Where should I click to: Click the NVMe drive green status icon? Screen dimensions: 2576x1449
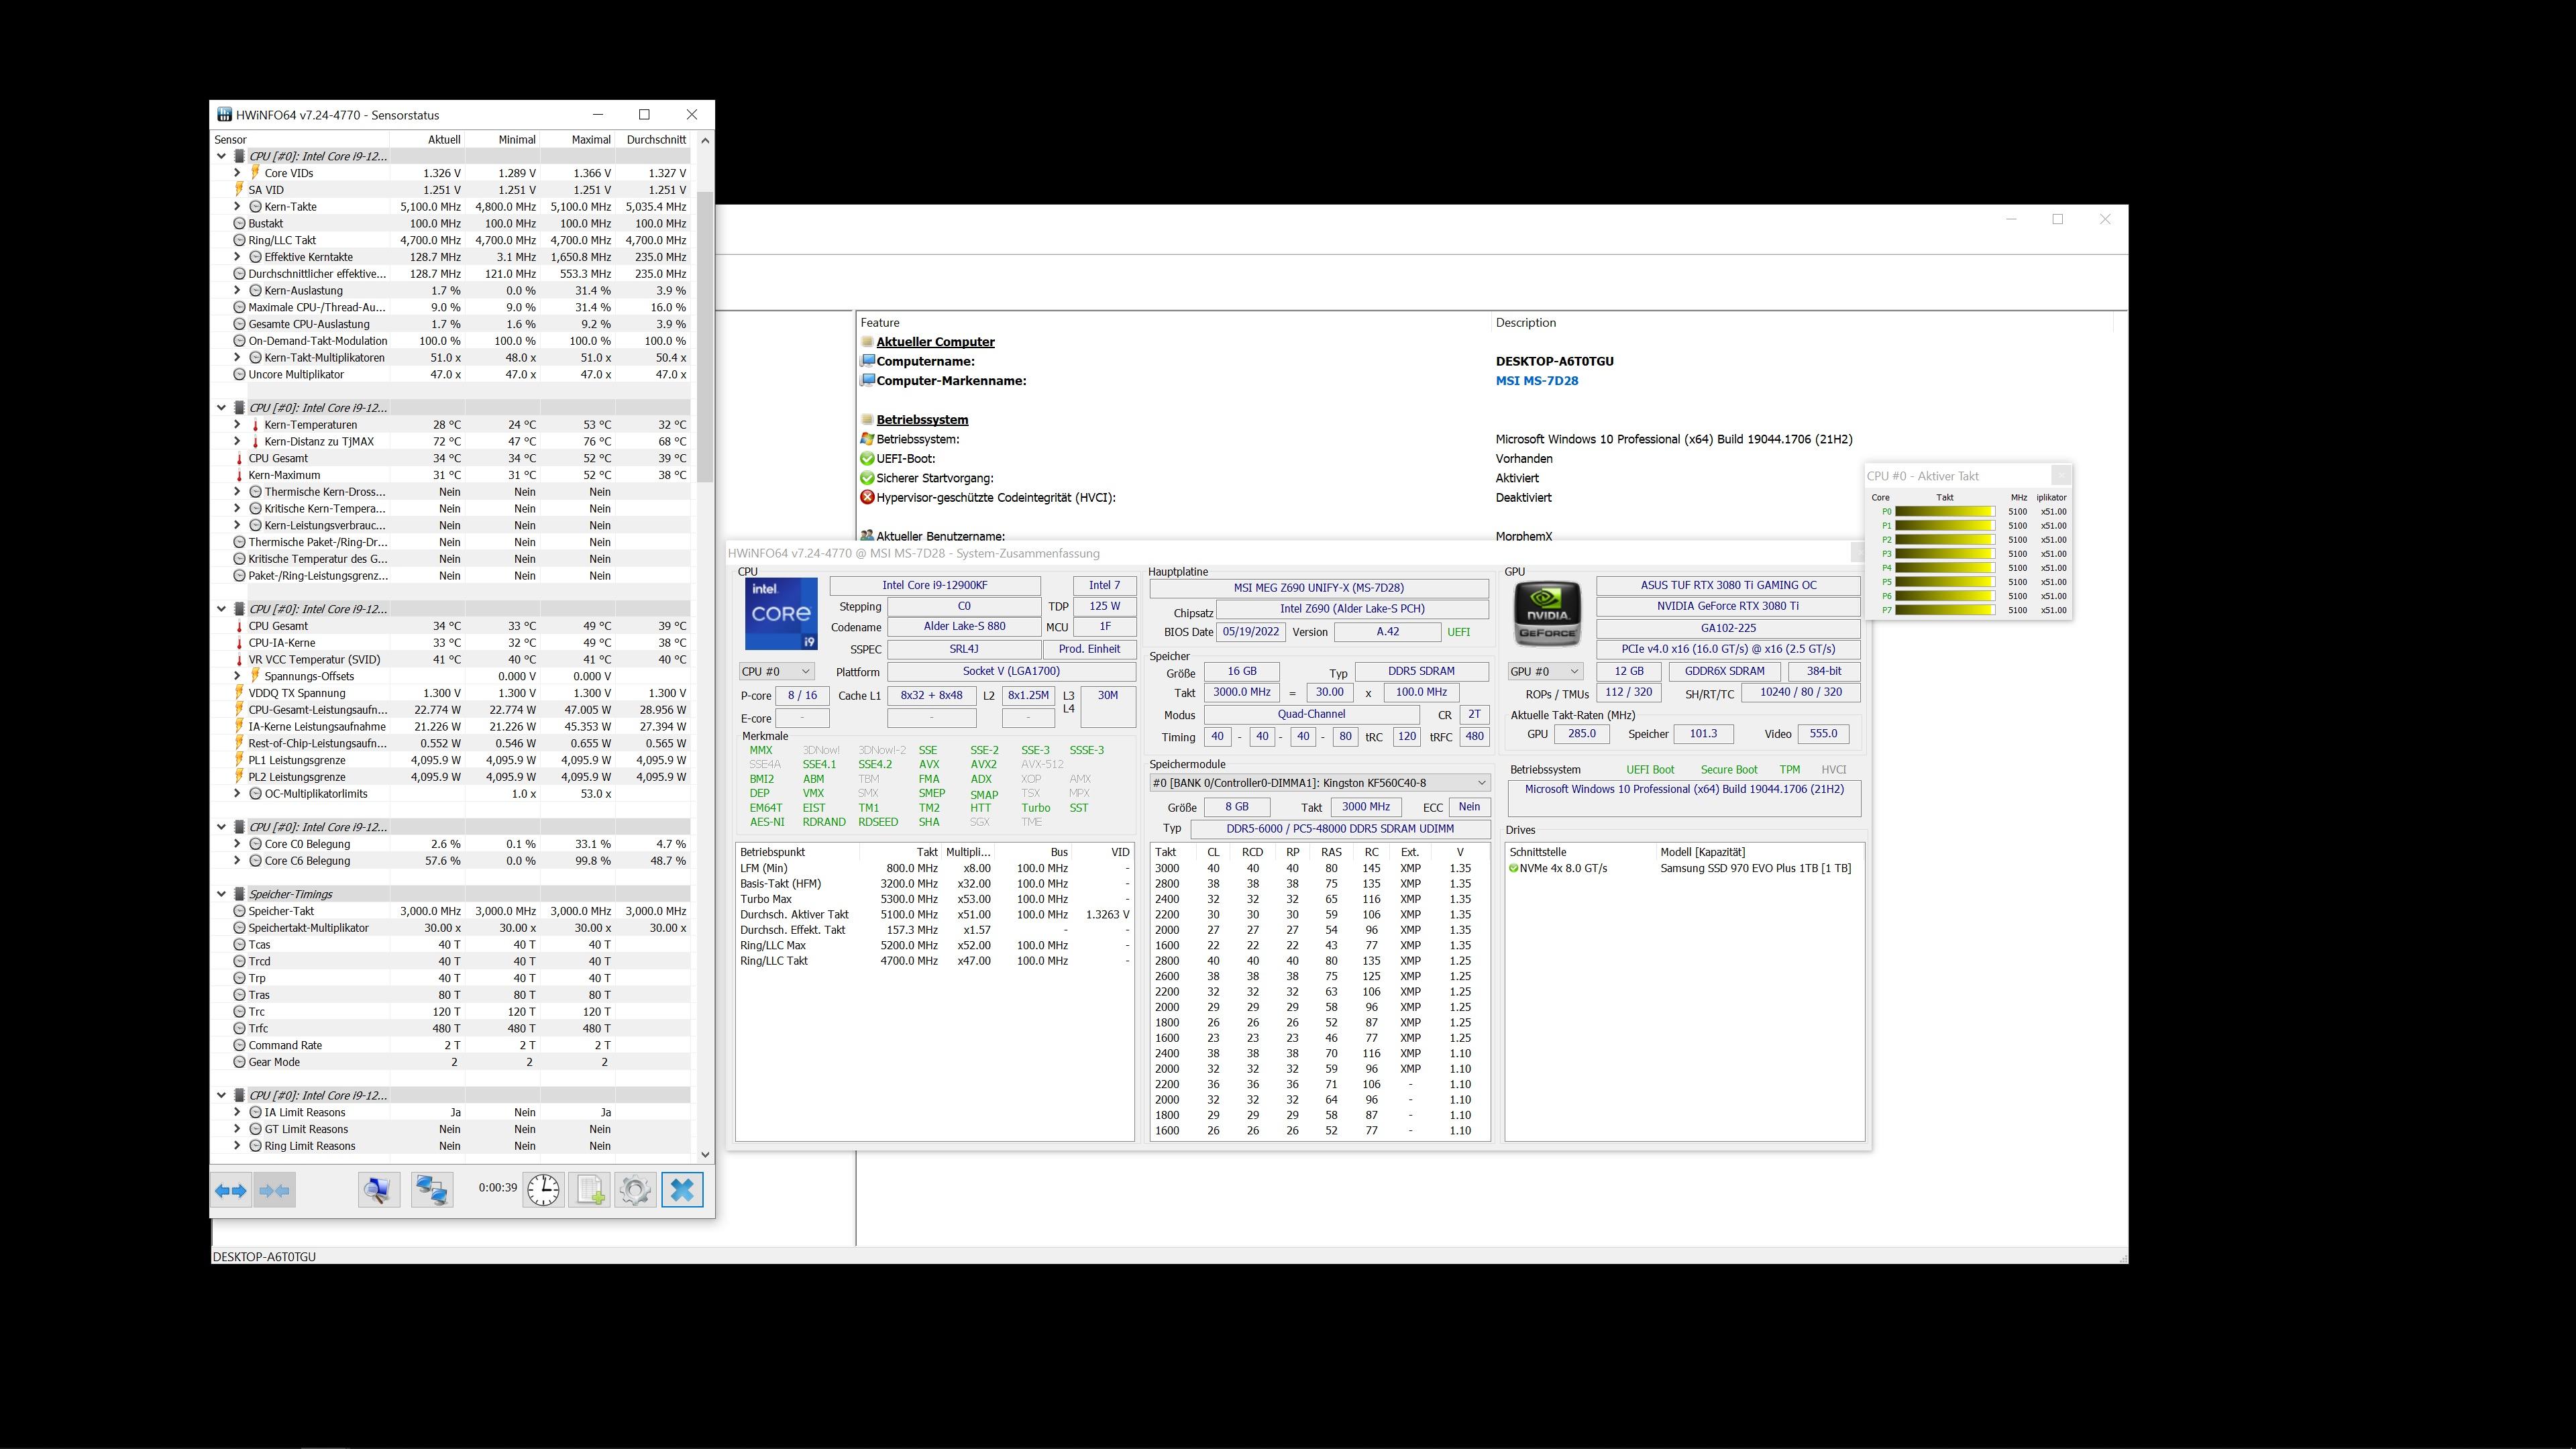coord(1513,869)
